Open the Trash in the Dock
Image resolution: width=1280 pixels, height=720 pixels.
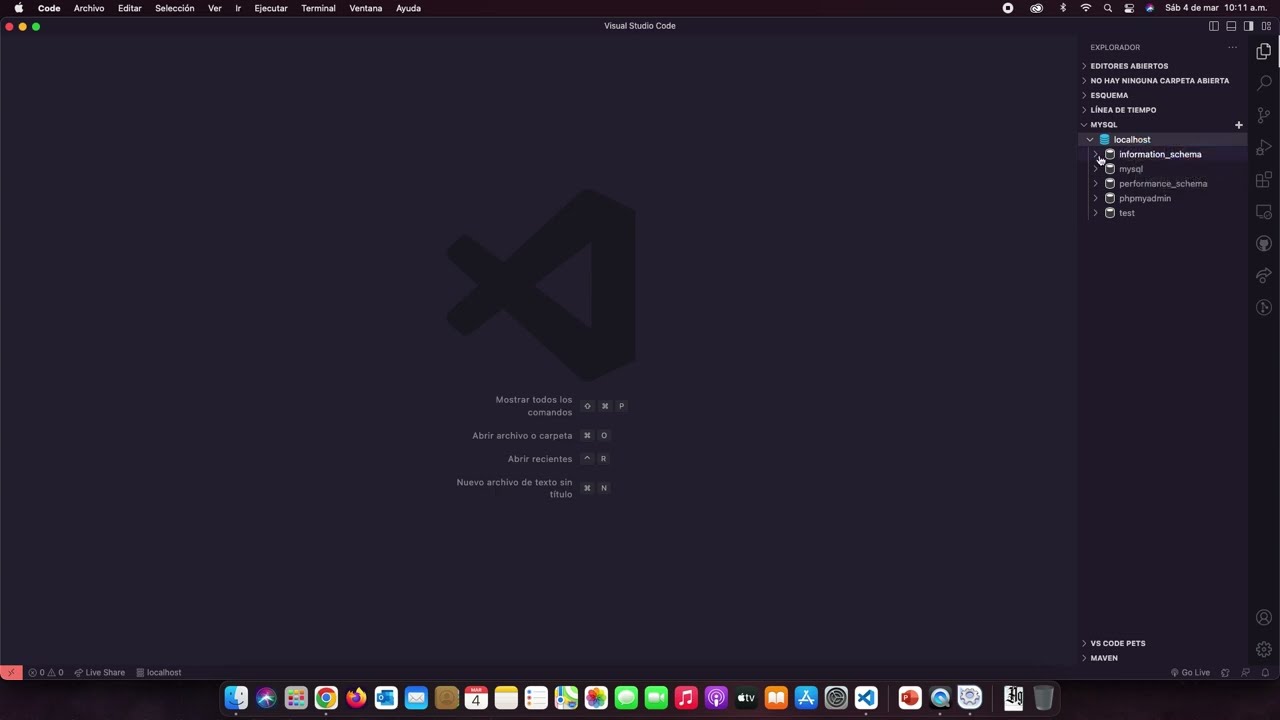click(x=1043, y=698)
